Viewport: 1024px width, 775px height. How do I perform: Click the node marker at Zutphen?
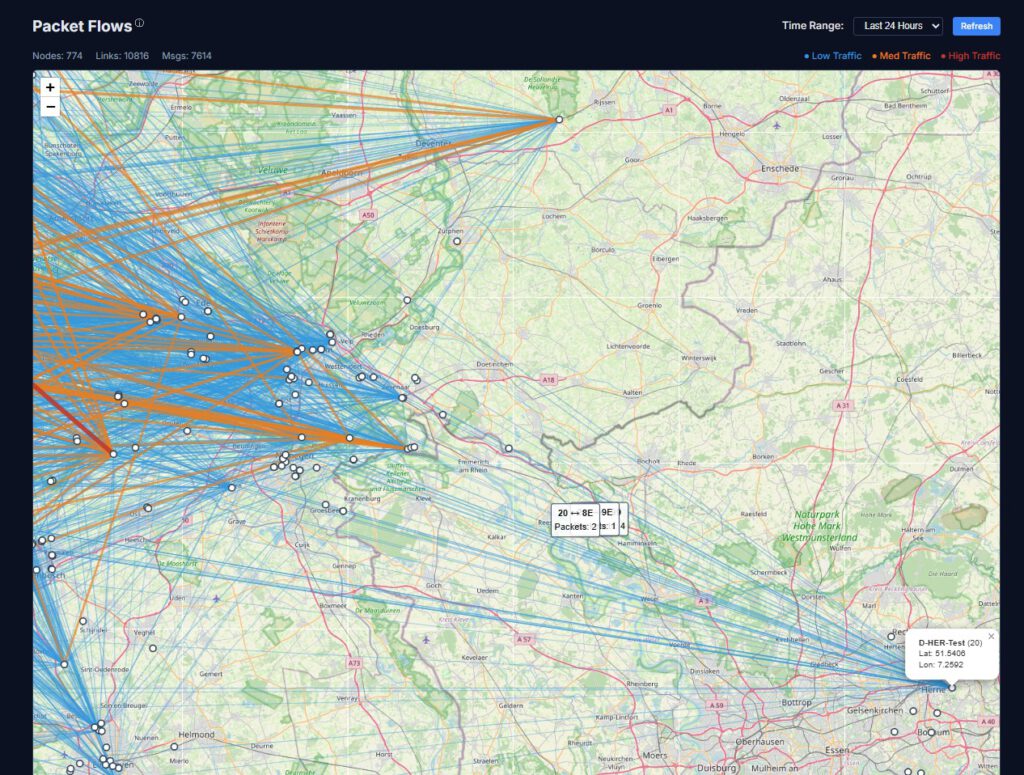pos(457,241)
